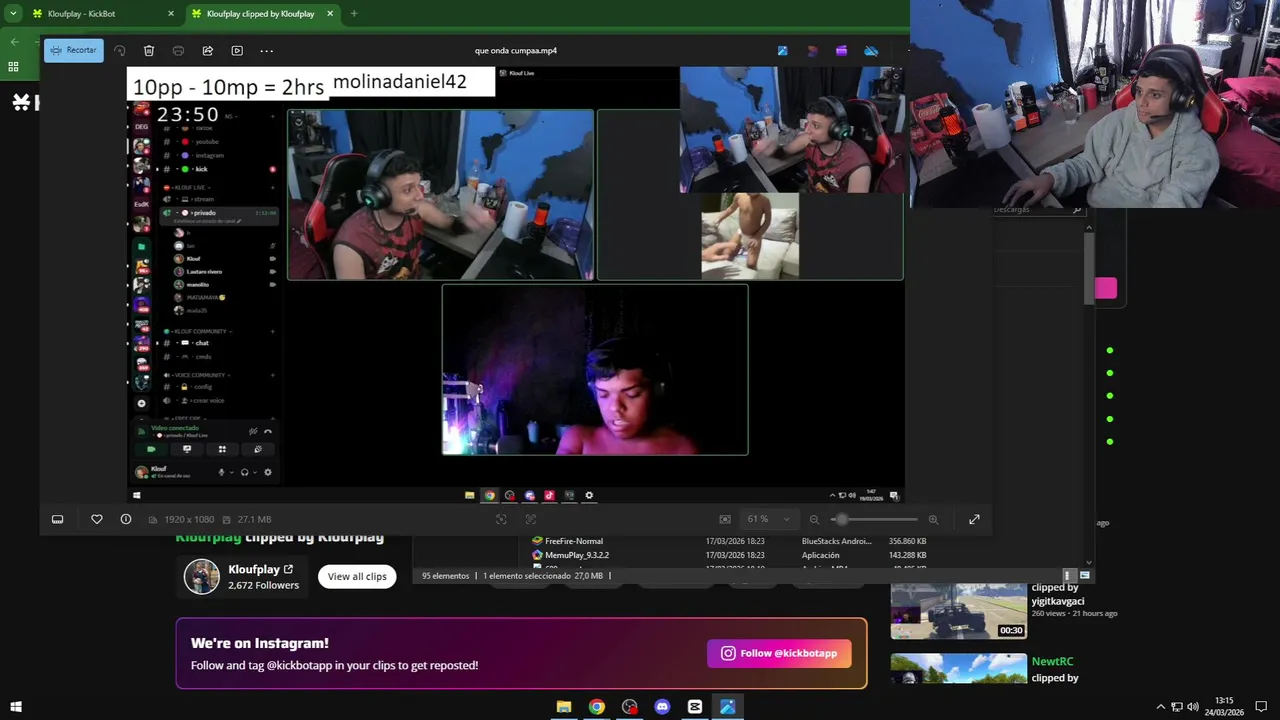This screenshot has height=720, width=1280.
Task: Click the filename que onda cumpaa.mp4
Action: pyautogui.click(x=516, y=51)
